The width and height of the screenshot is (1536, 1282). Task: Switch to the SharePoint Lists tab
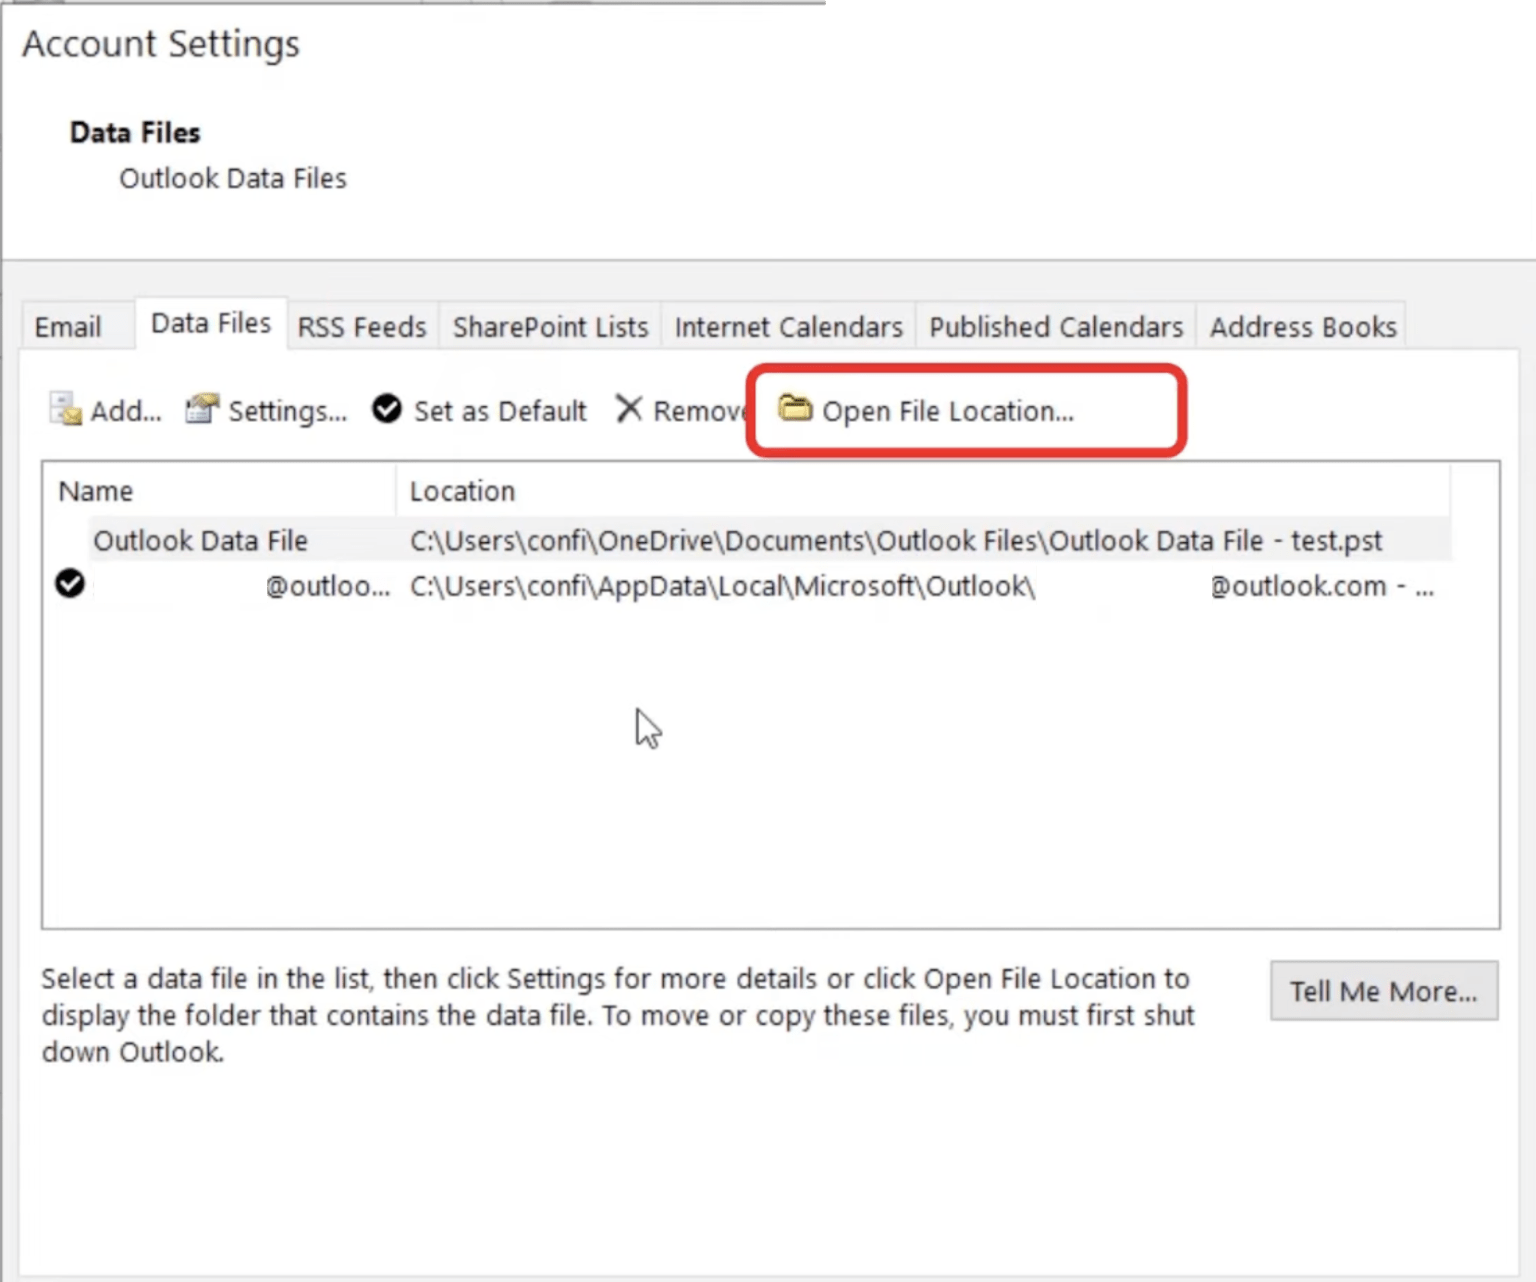[549, 326]
